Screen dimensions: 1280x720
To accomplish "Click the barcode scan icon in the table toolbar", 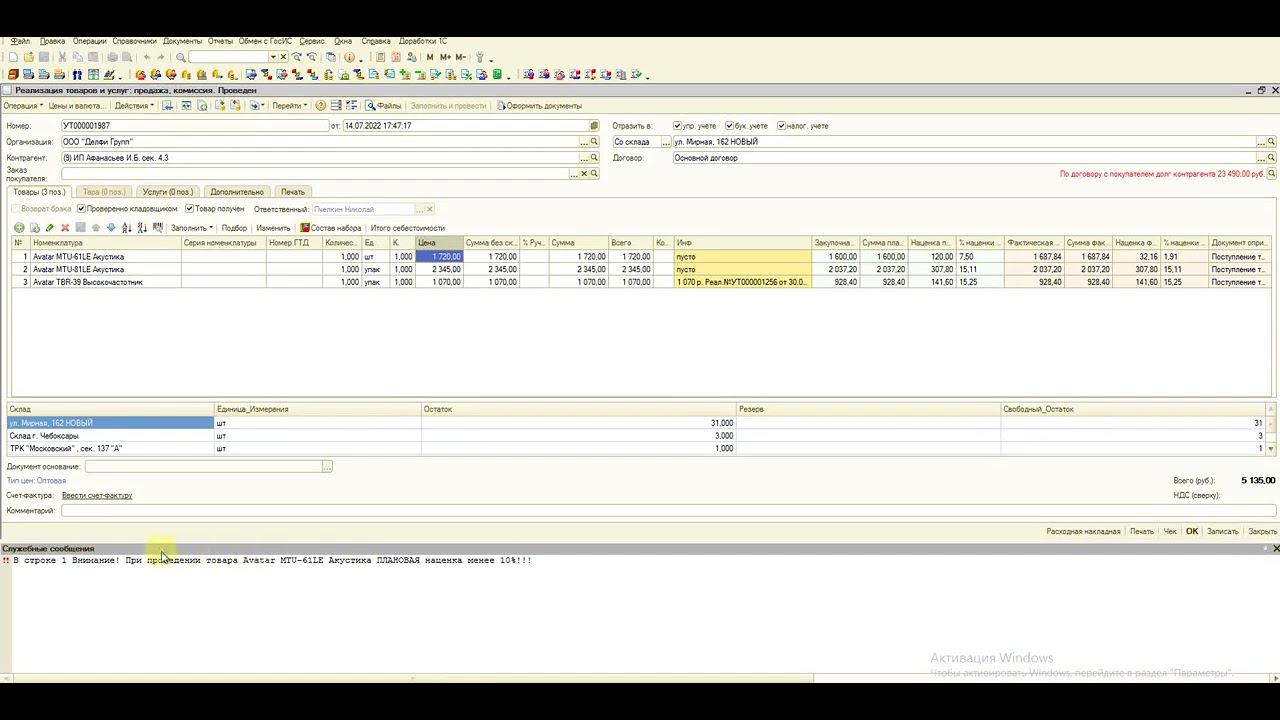I will pos(158,228).
